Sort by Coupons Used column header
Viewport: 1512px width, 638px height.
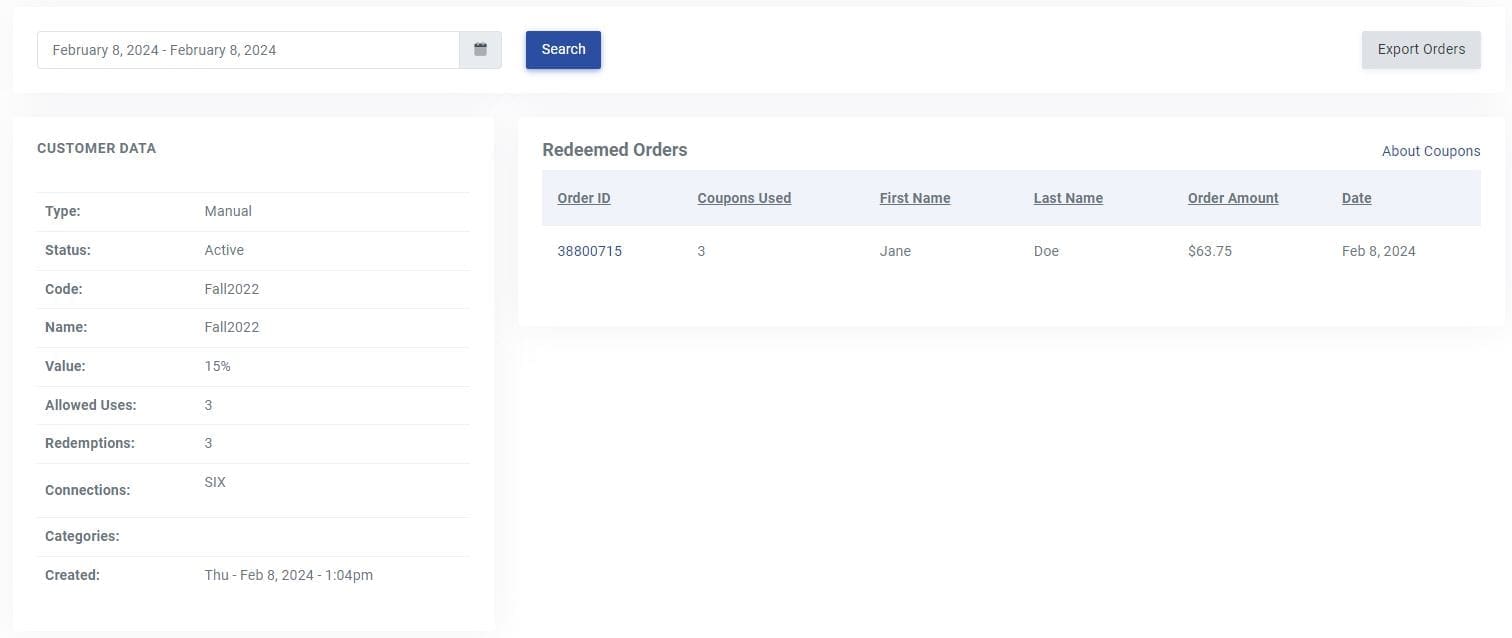pos(744,198)
